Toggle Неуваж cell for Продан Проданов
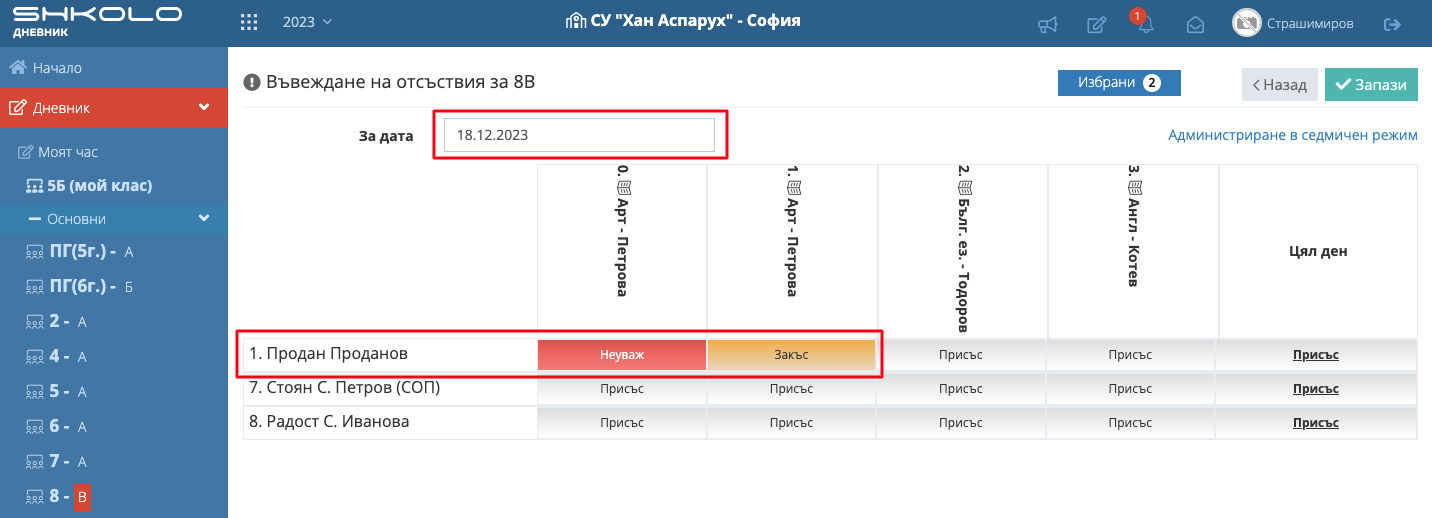The height and width of the screenshot is (518, 1432). click(x=622, y=355)
